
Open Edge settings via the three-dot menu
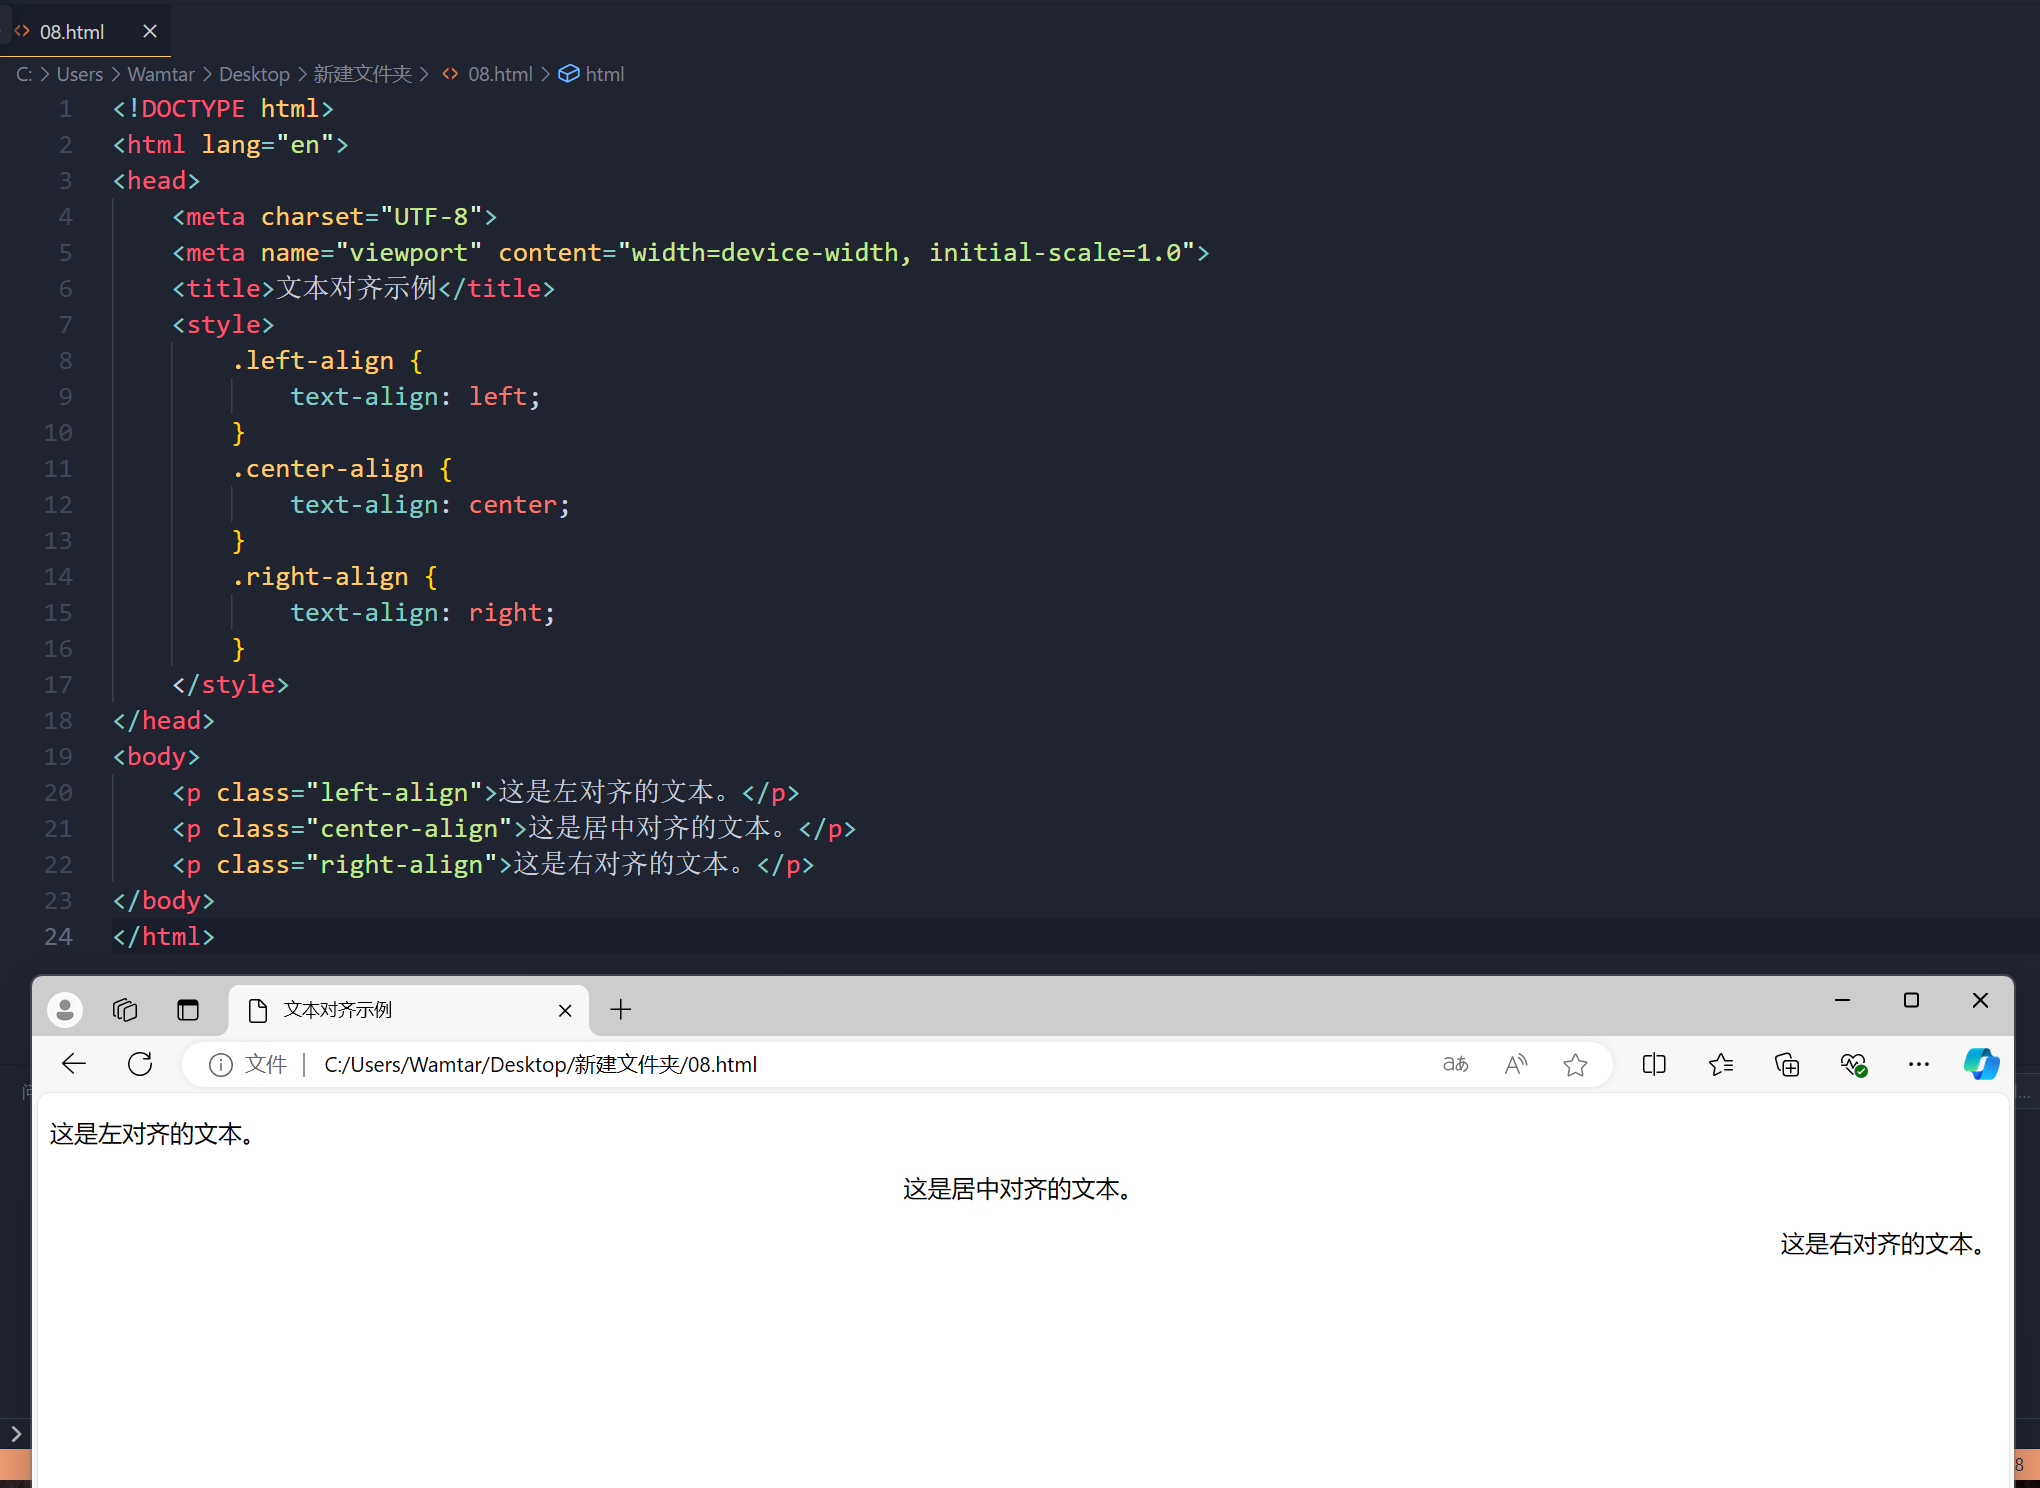tap(1918, 1064)
